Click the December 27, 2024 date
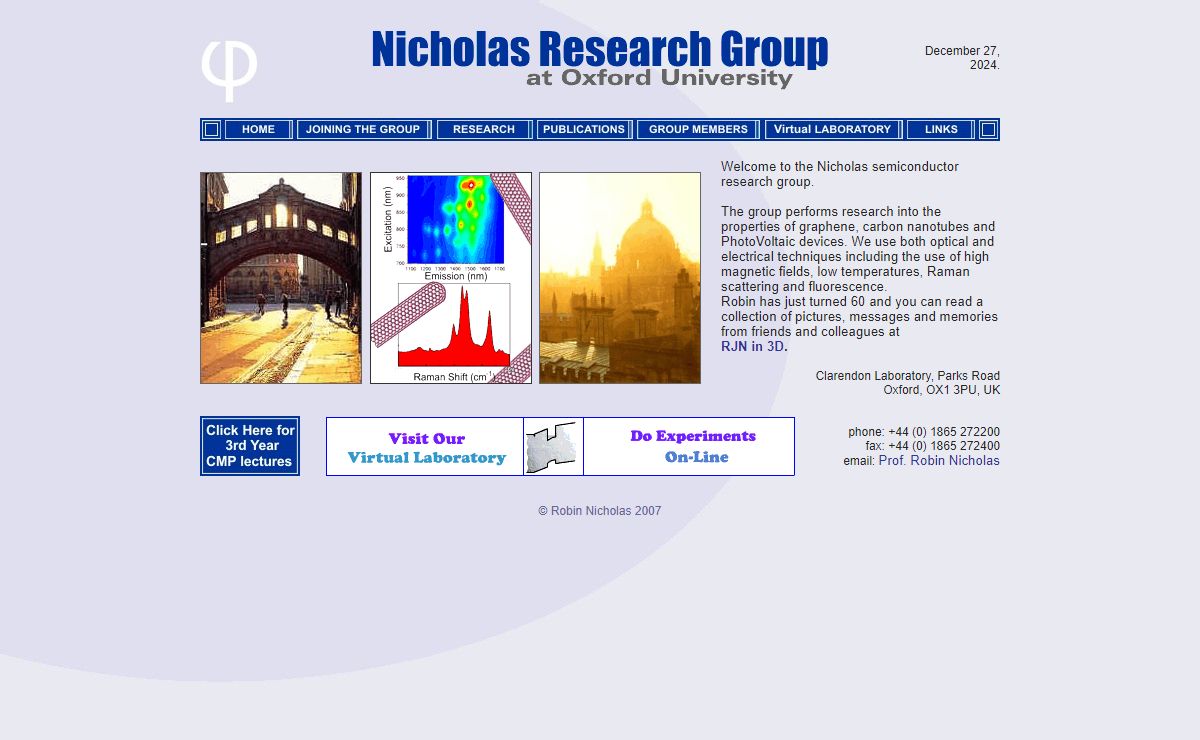1200x740 pixels. click(962, 58)
